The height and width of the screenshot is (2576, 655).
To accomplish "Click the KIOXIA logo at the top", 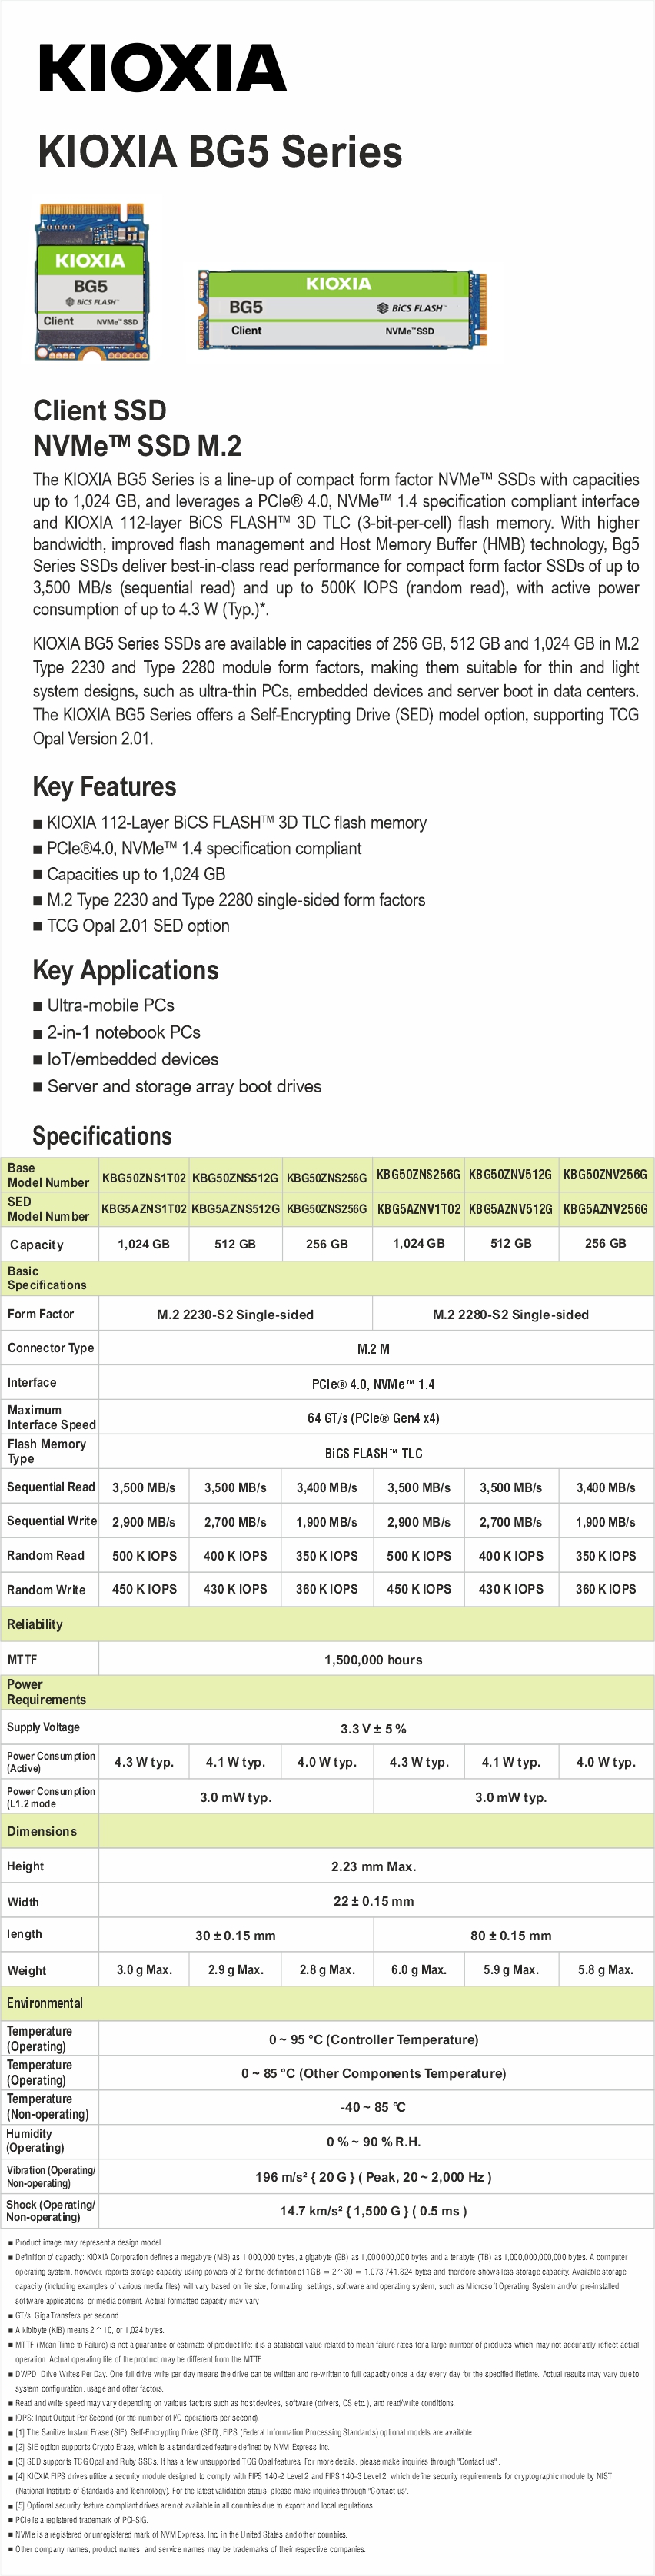I will tap(163, 68).
